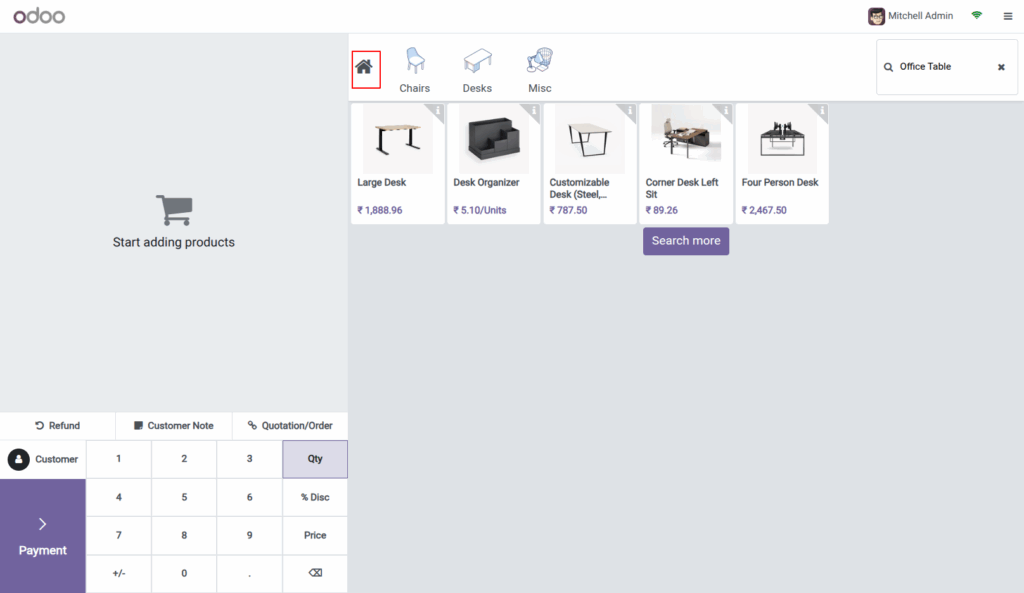Screen dimensions: 1024x593
Task: Click the green connection status indicator
Action: tap(976, 16)
